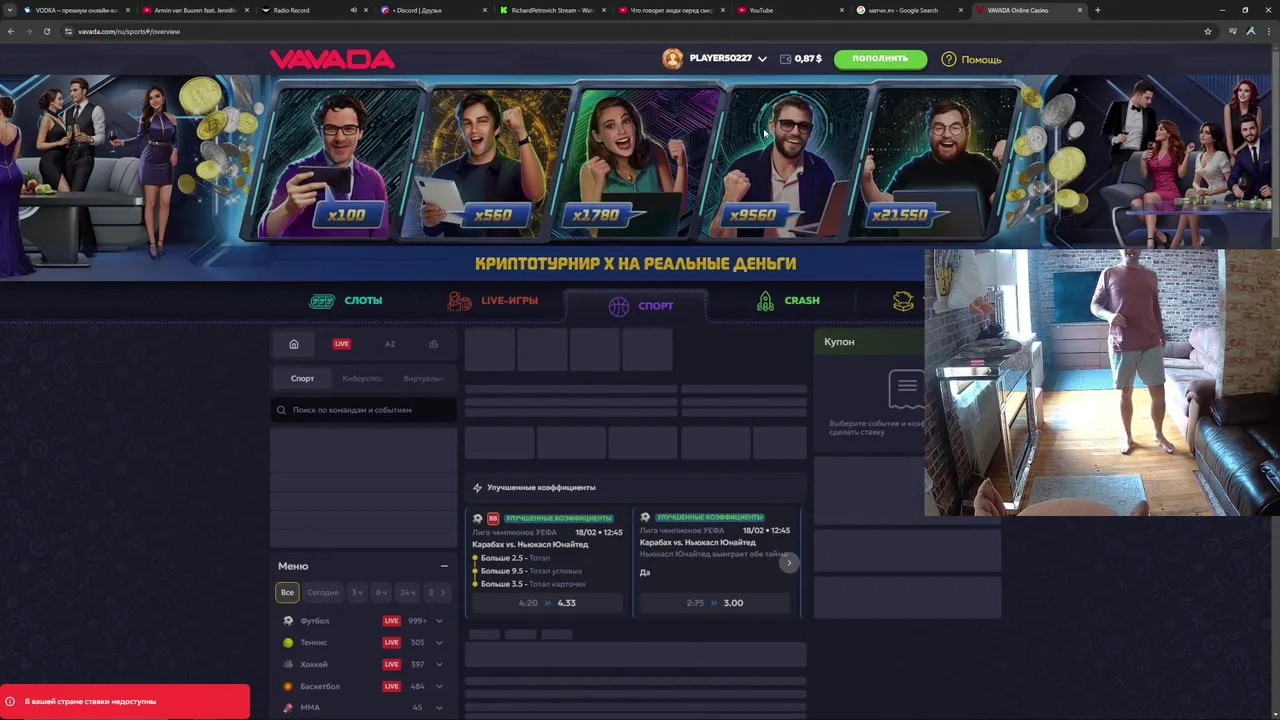Image resolution: width=1280 pixels, height=720 pixels.
Task: Click the search by teams and events field
Action: pyautogui.click(x=364, y=410)
